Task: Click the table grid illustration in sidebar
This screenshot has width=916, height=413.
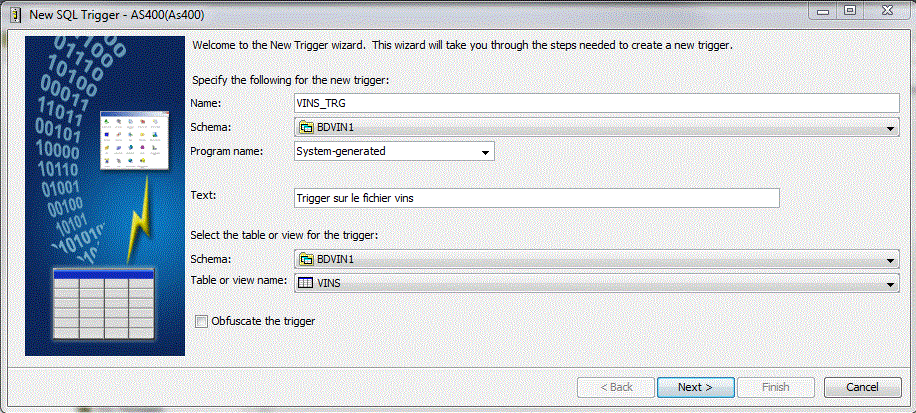Action: (103, 304)
